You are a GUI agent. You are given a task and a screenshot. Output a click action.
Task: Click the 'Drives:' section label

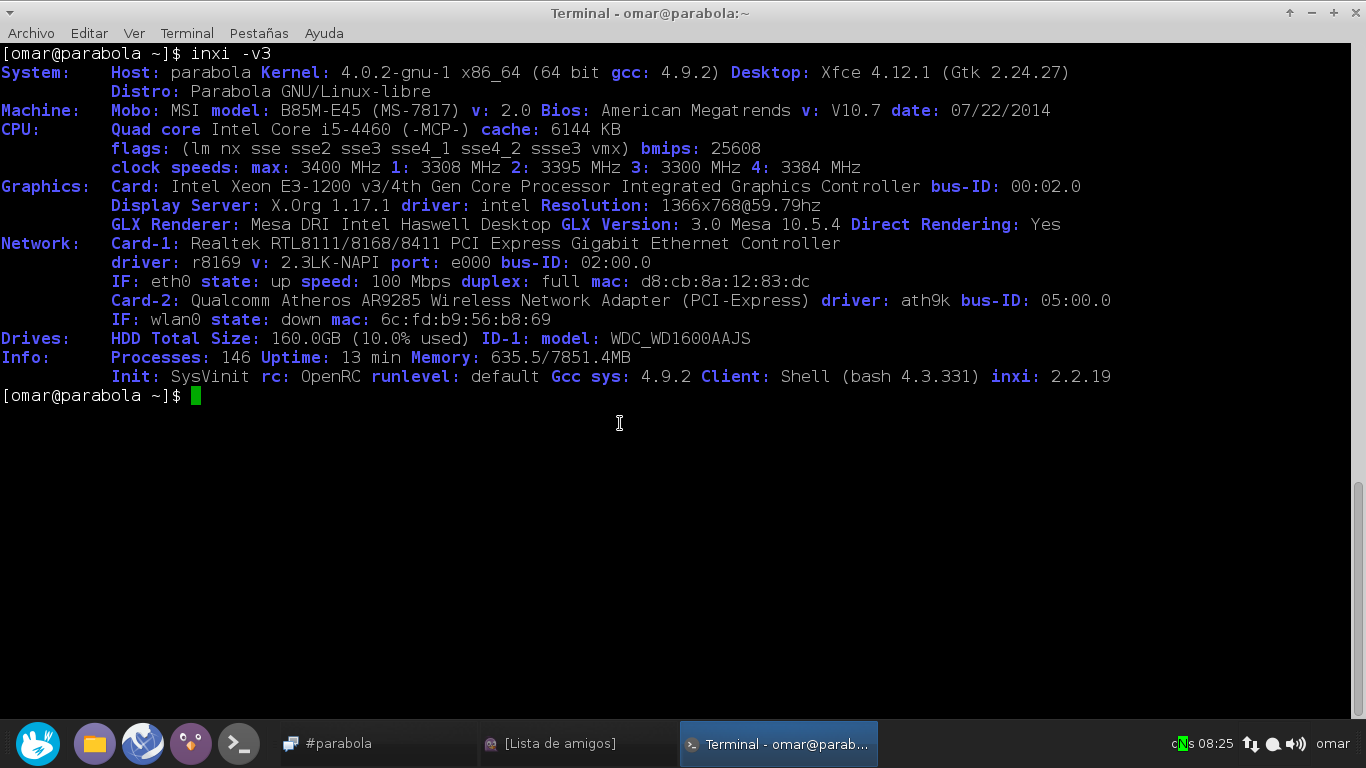coord(36,339)
